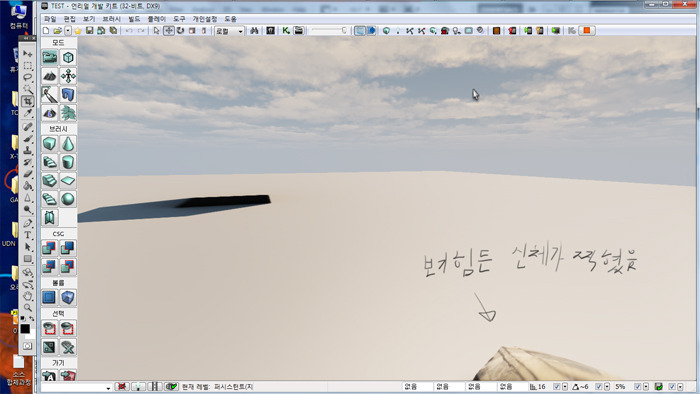Activate Foliage mode tree icon
This screenshot has width=700, height=394.
point(68,113)
